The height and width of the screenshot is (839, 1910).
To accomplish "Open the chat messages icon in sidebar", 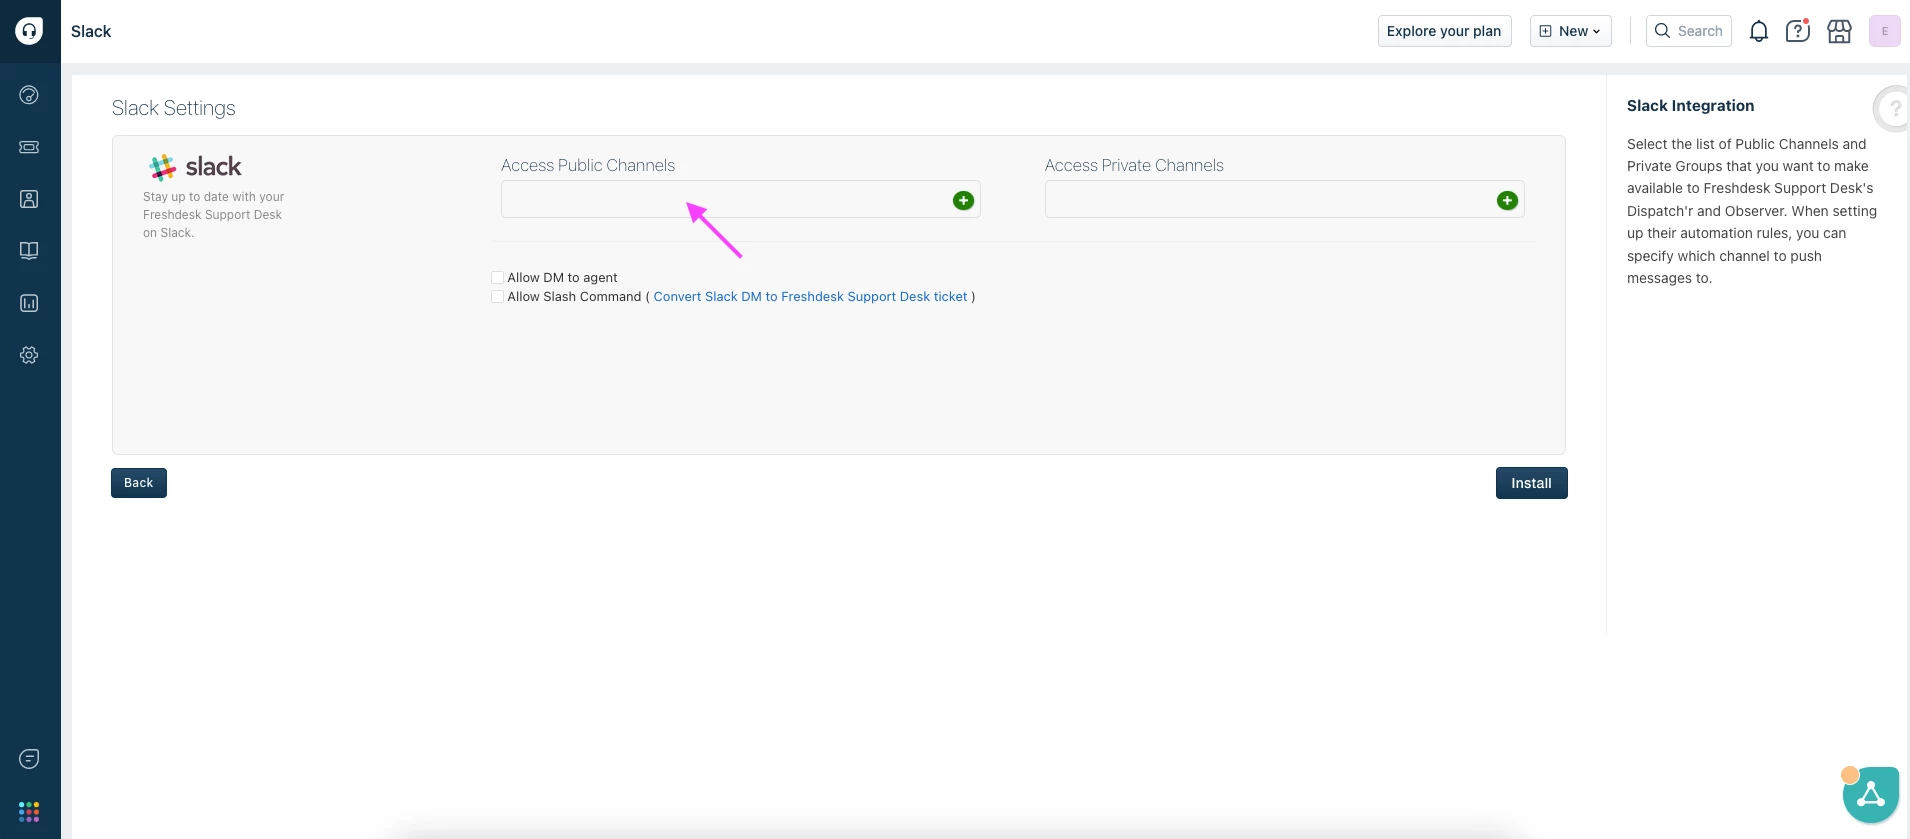I will point(29,759).
